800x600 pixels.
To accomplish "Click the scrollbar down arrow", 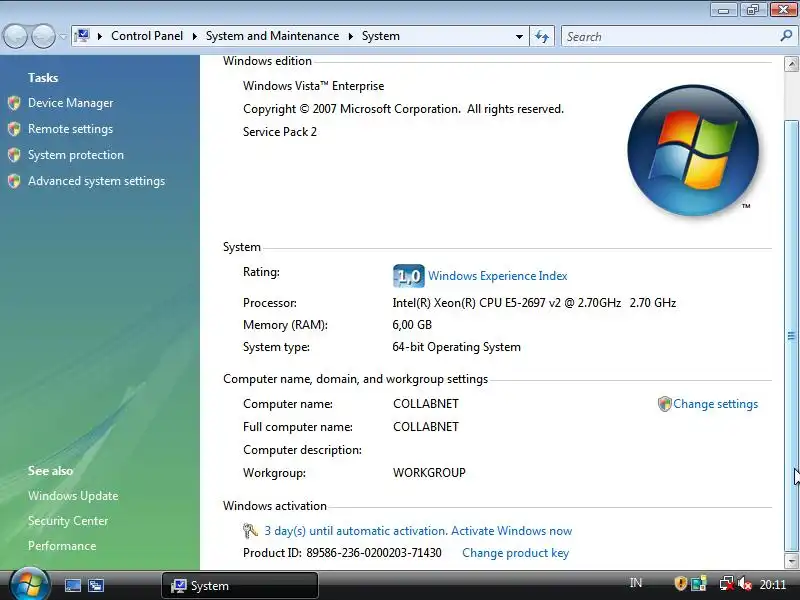I will point(791,561).
